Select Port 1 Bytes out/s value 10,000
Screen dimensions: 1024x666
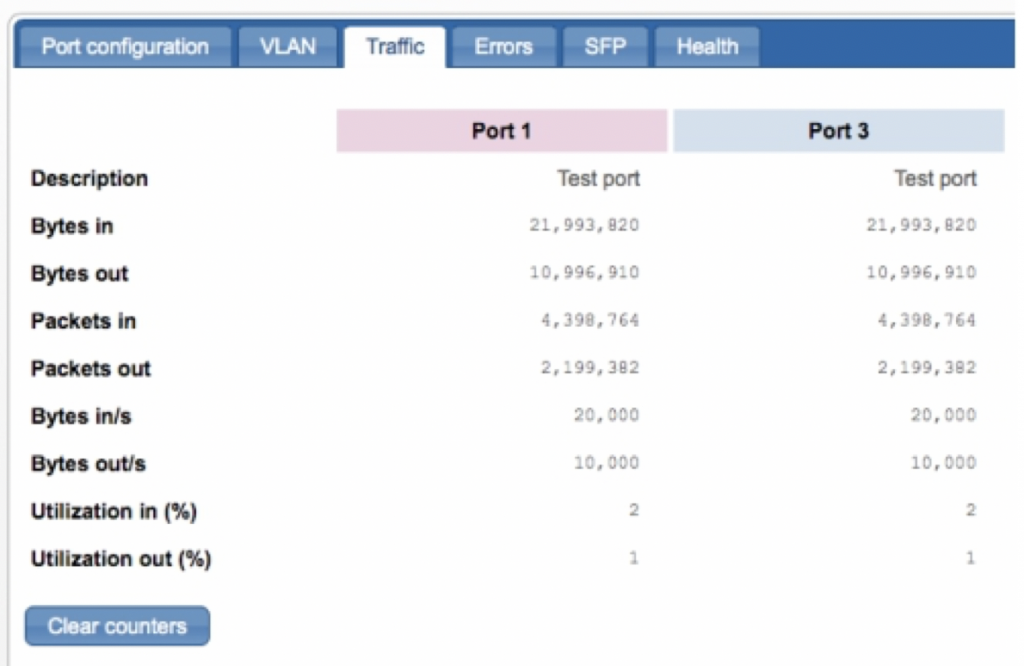click(606, 463)
